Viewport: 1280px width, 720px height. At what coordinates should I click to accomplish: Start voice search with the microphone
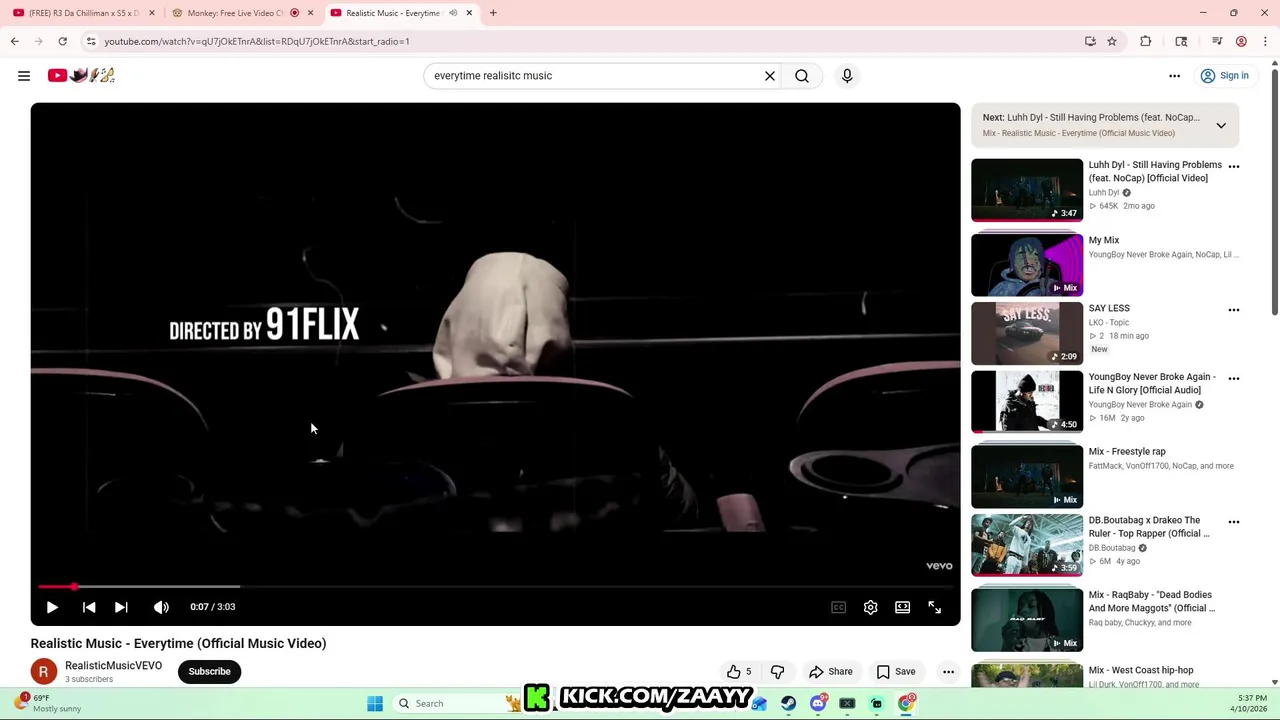click(x=847, y=75)
